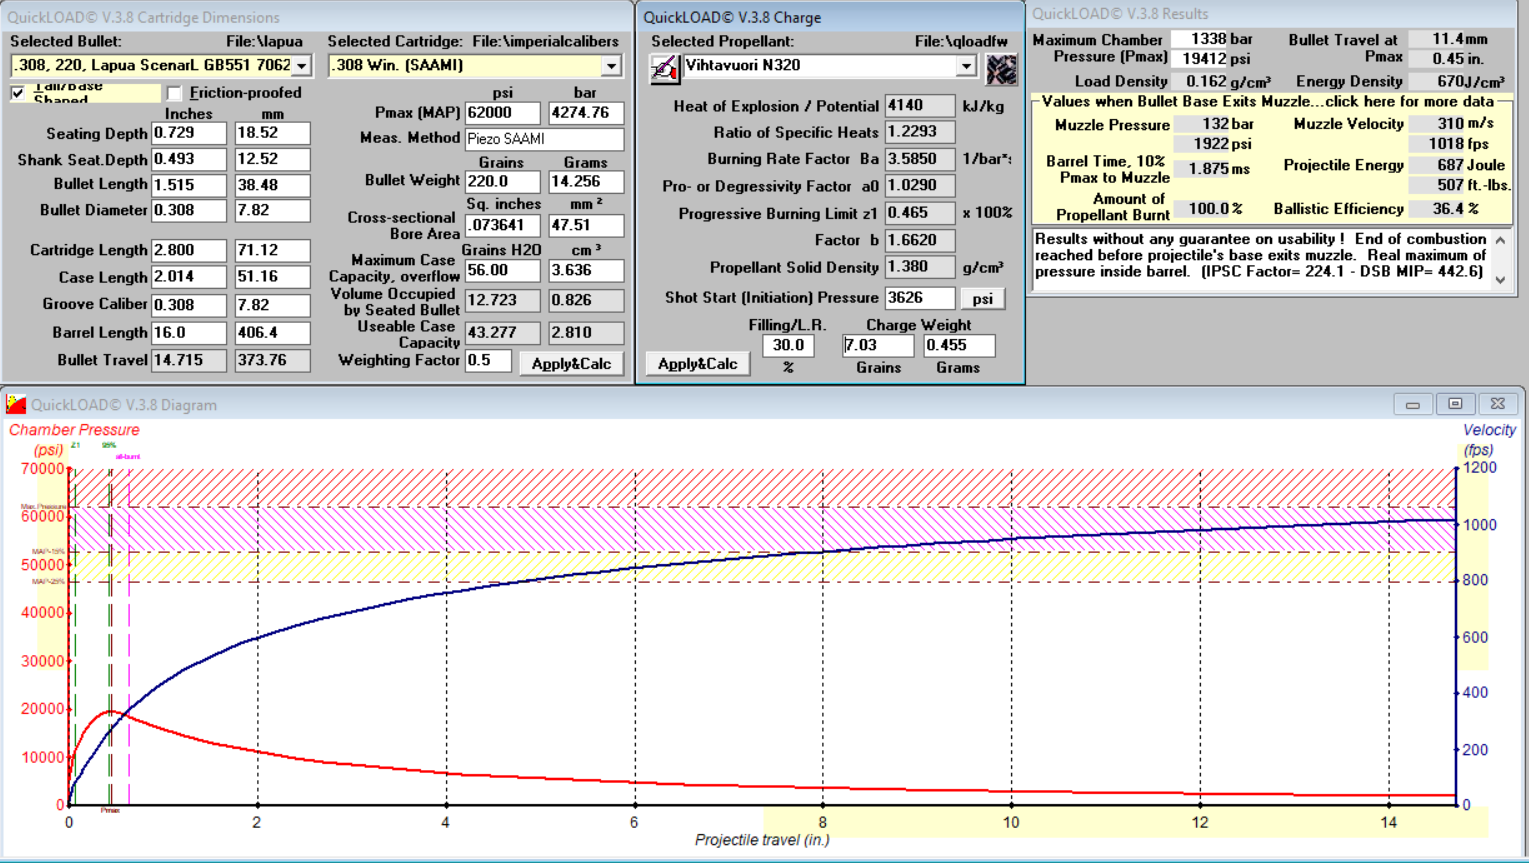Screen dimensions: 1529x863
Task: Close the QuickLOAD Diagram window
Action: click(1497, 404)
